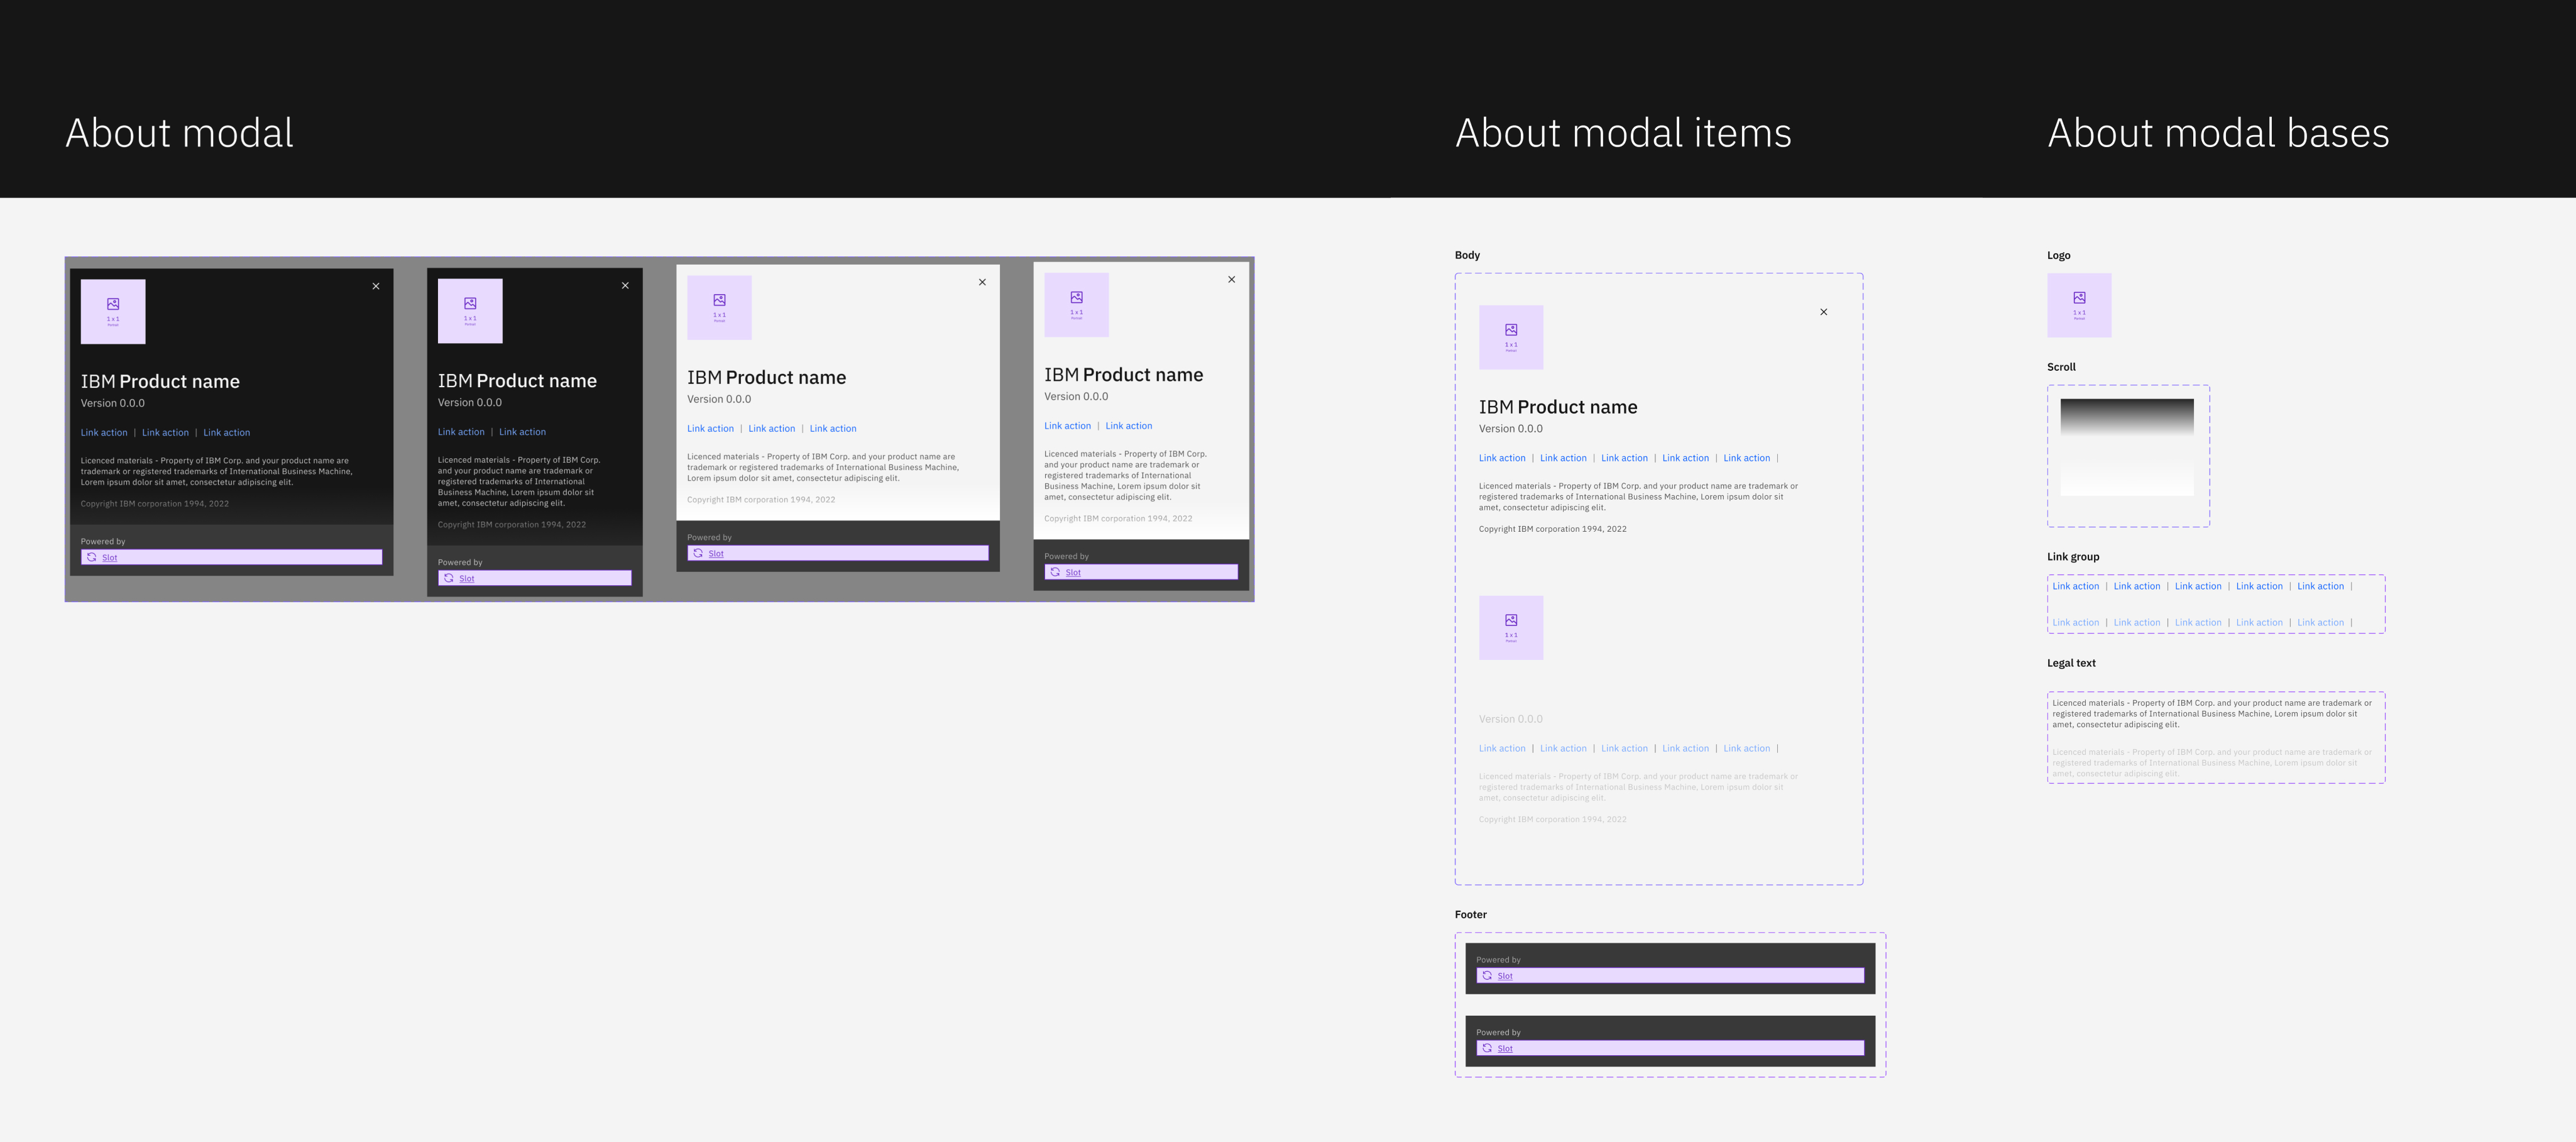
Task: Open fifth Link action in Body item top row
Action: 1746,458
